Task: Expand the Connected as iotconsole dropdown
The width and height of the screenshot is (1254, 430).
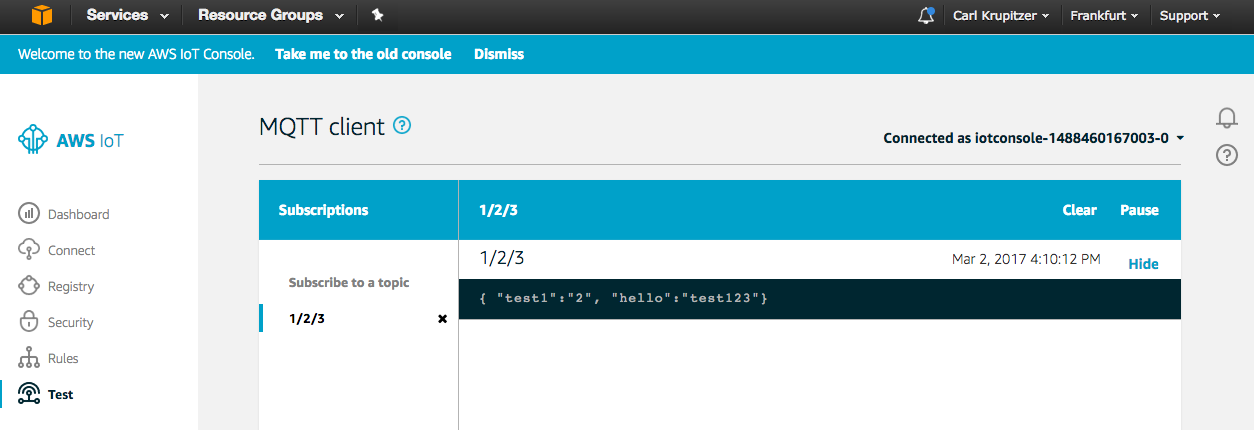Action: pos(1033,138)
